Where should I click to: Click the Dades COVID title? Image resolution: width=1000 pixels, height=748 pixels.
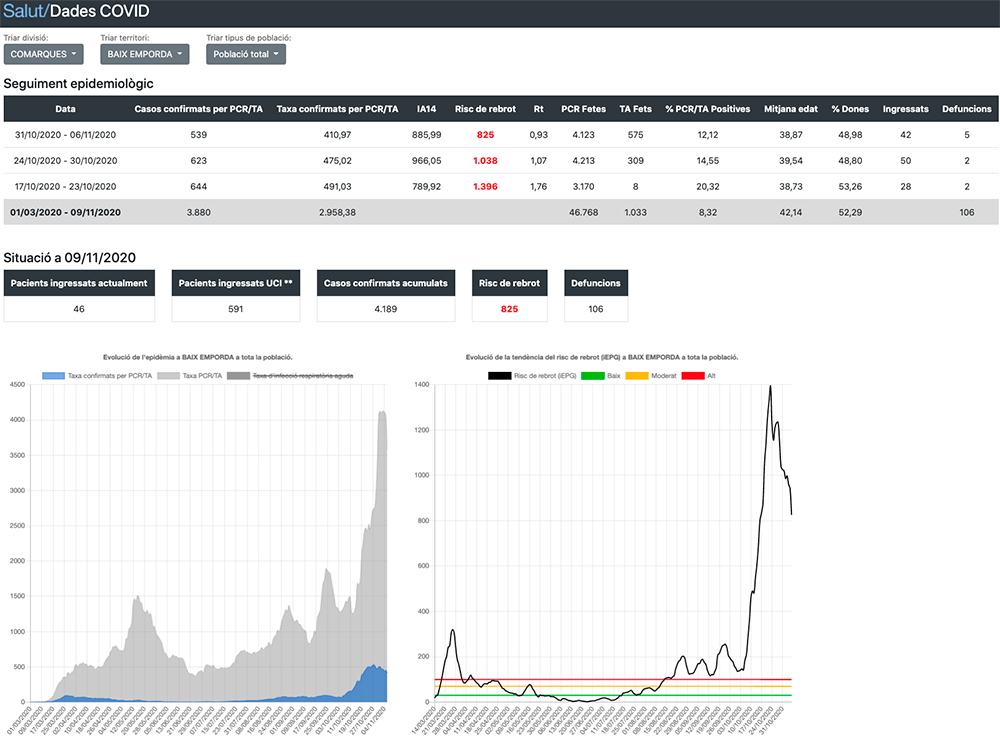[99, 11]
